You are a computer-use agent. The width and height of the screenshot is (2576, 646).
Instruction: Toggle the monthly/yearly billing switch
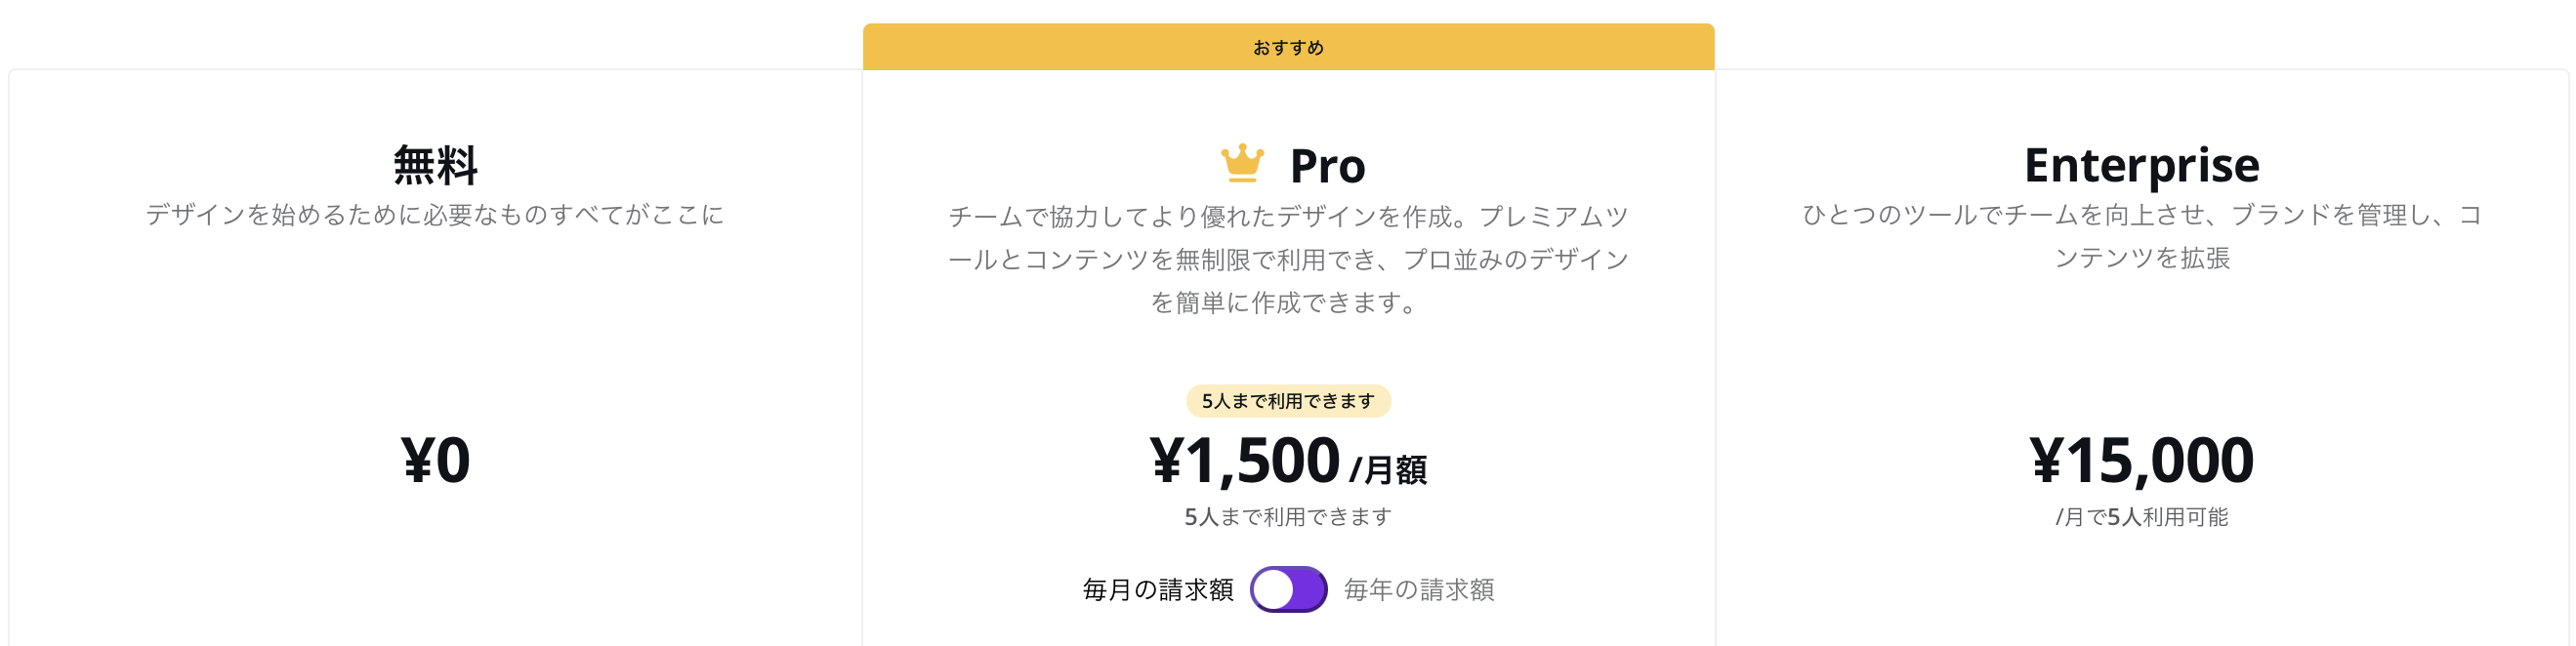pos(1288,589)
